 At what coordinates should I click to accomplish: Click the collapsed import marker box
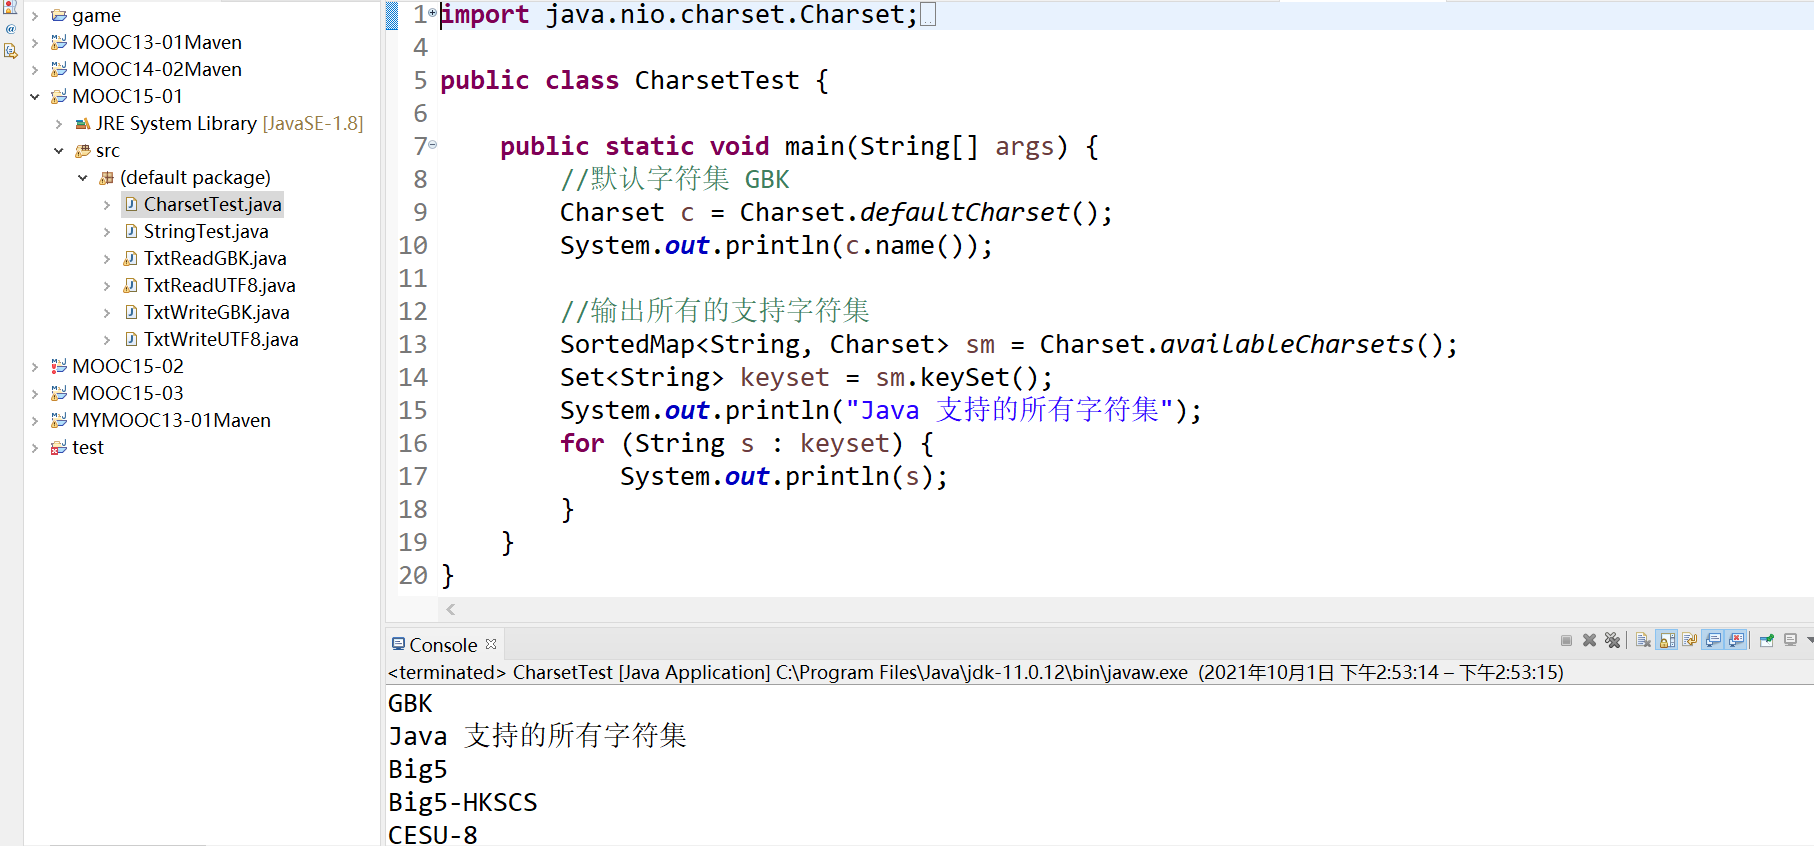click(928, 15)
